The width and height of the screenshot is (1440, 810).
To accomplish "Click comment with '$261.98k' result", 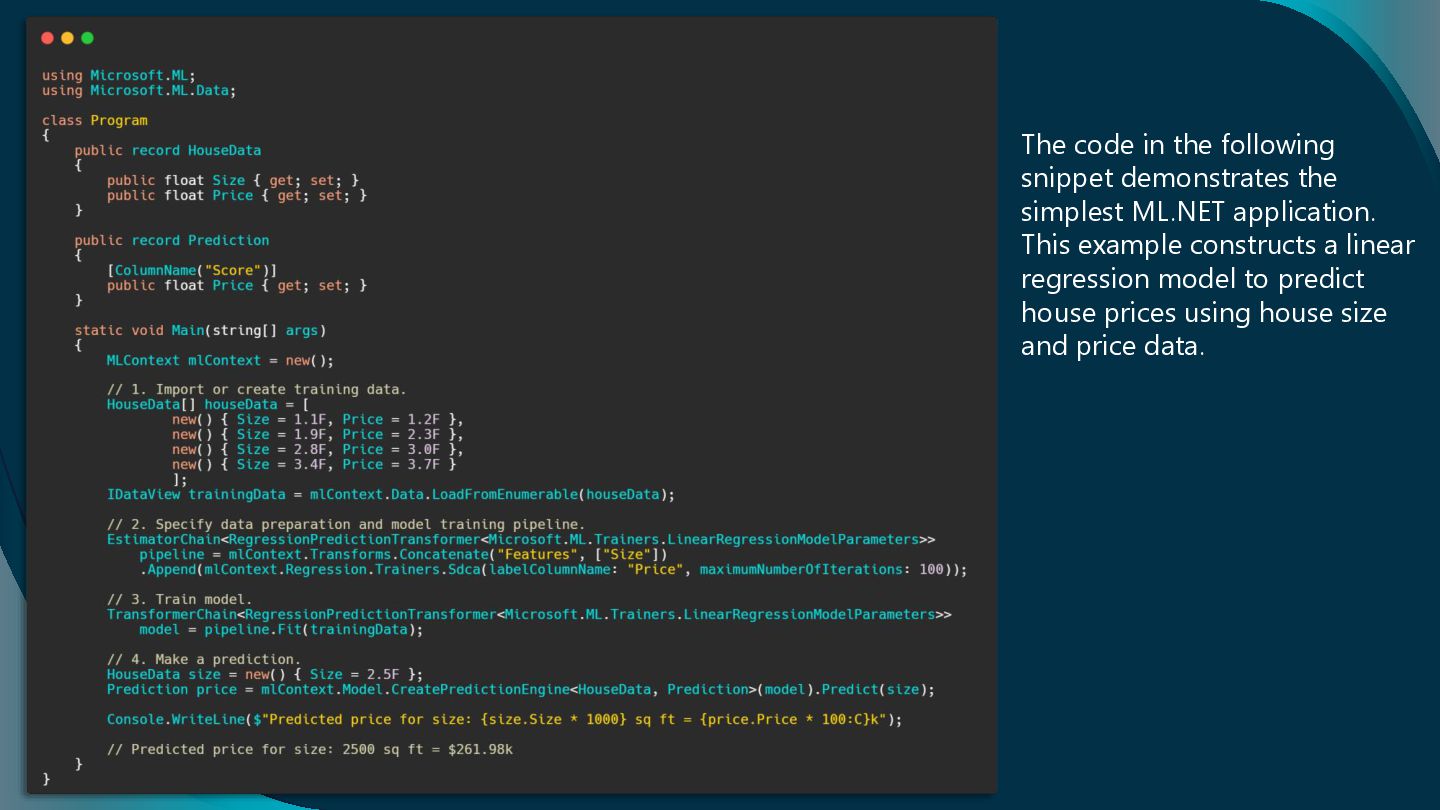I will point(310,749).
